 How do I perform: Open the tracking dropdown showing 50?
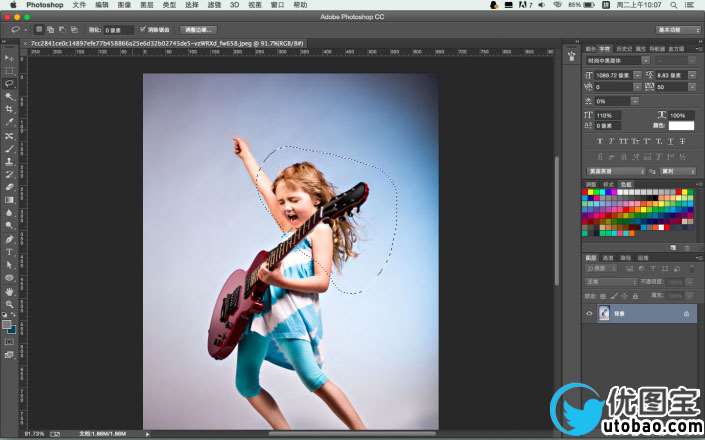692,87
